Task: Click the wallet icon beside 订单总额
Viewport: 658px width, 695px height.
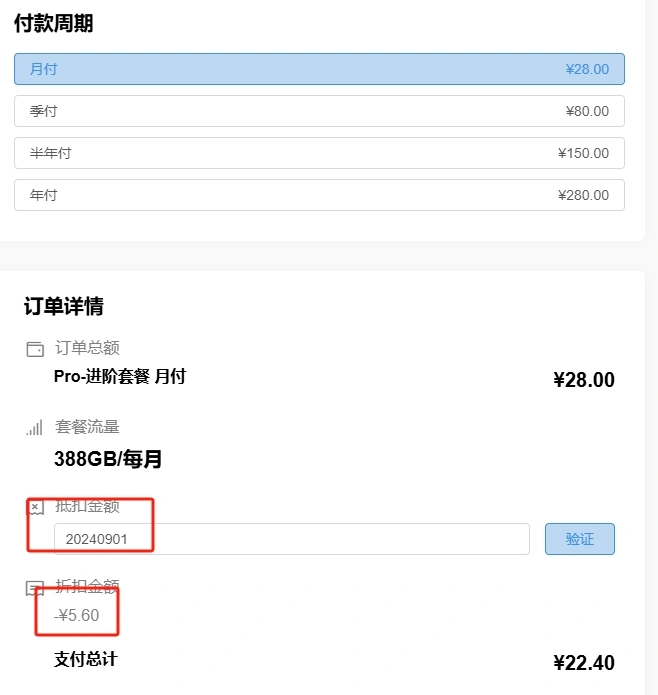Action: [x=35, y=349]
